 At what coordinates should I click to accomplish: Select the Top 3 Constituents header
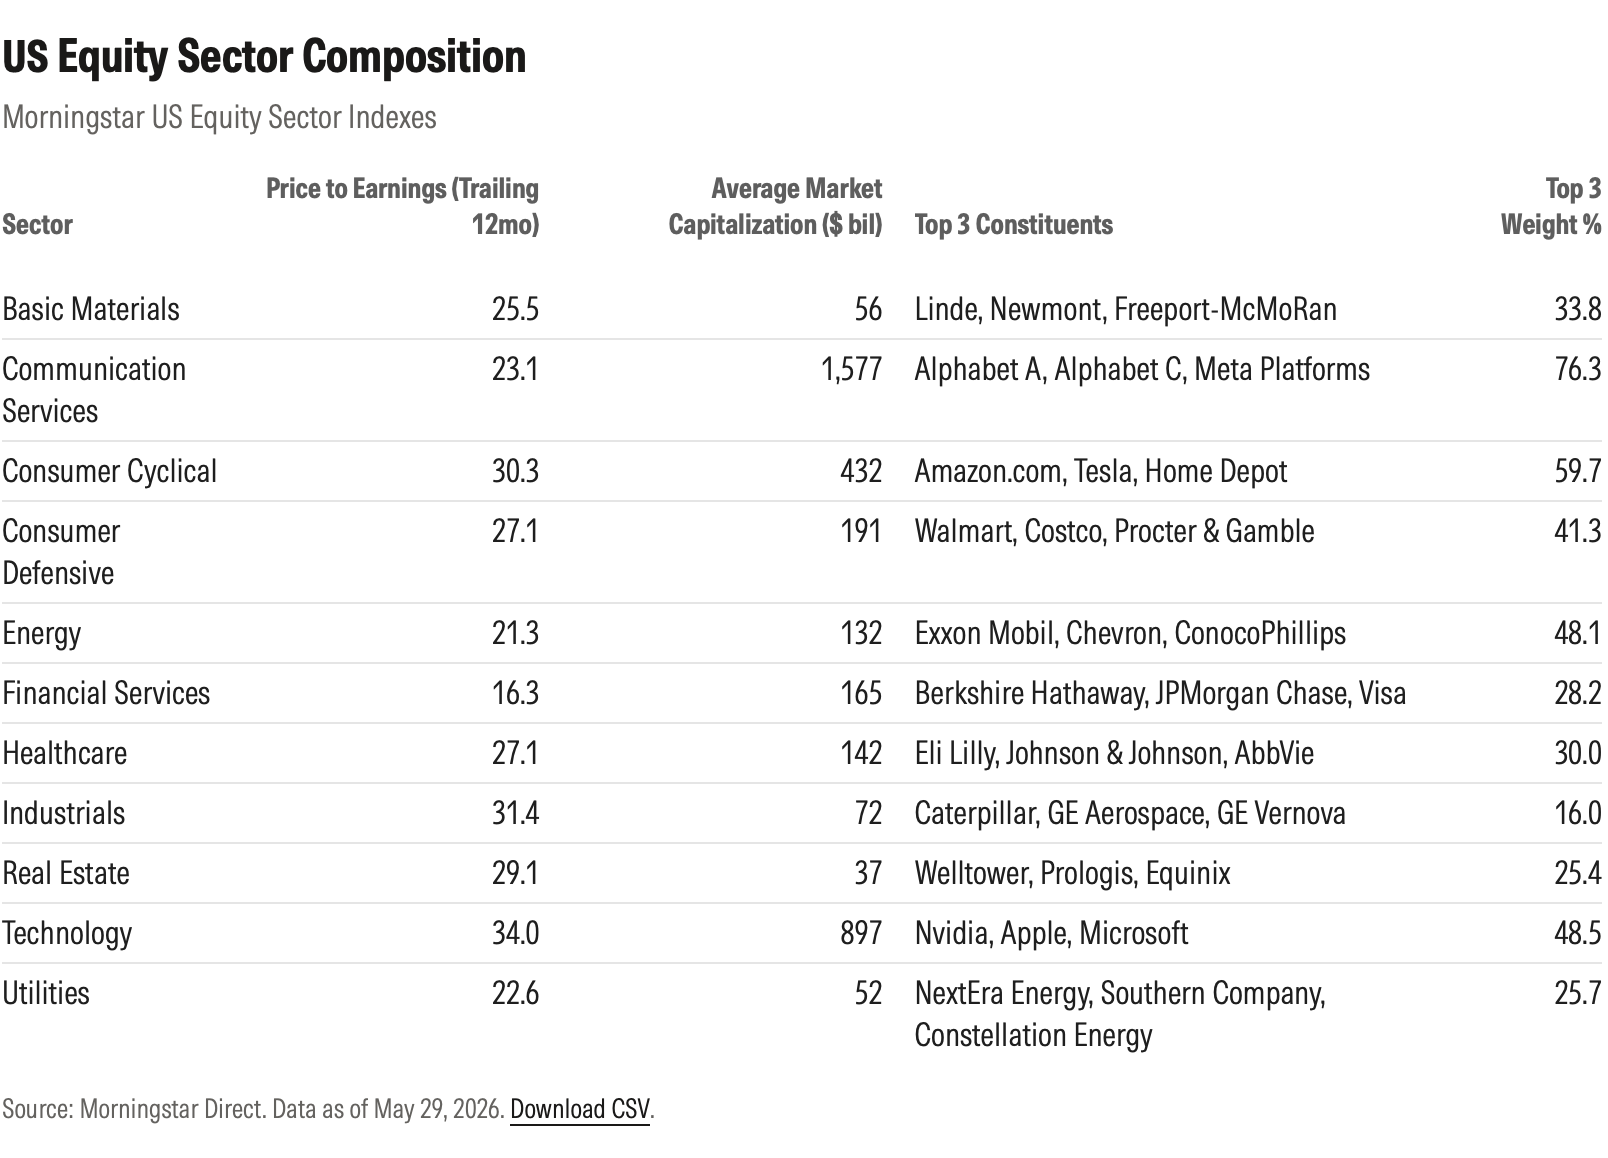[1013, 224]
